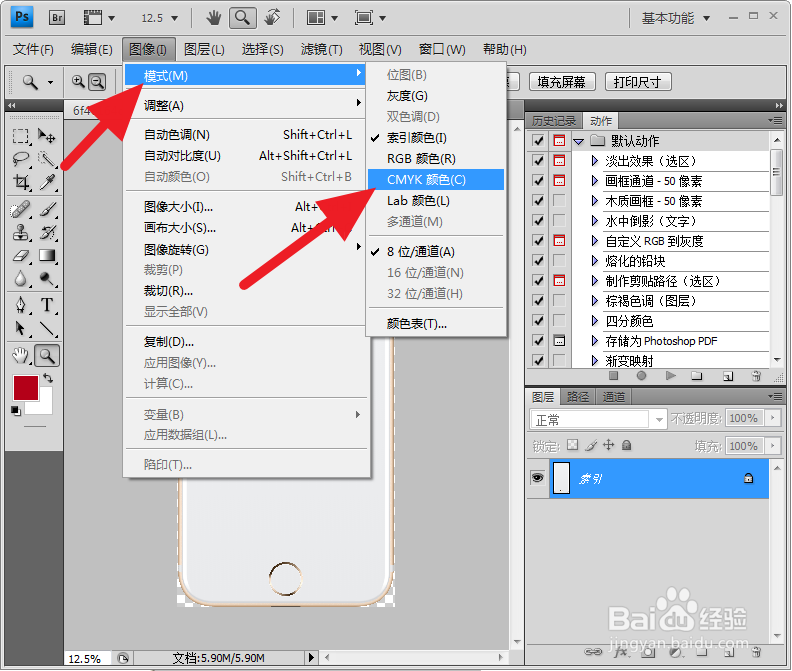Open the fill slider arrow
The height and width of the screenshot is (671, 792).
[772, 446]
